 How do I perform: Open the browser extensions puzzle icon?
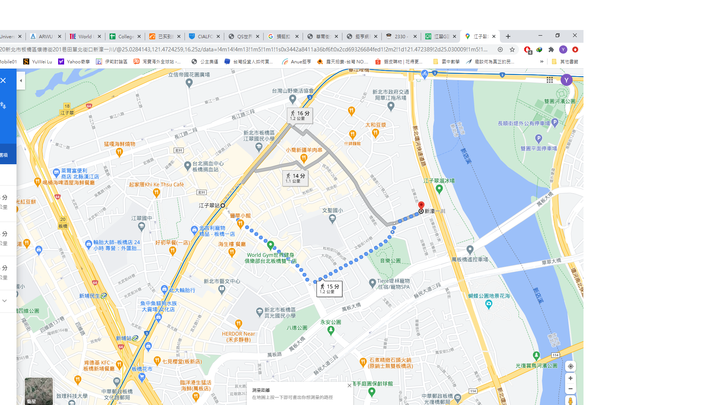click(x=551, y=50)
